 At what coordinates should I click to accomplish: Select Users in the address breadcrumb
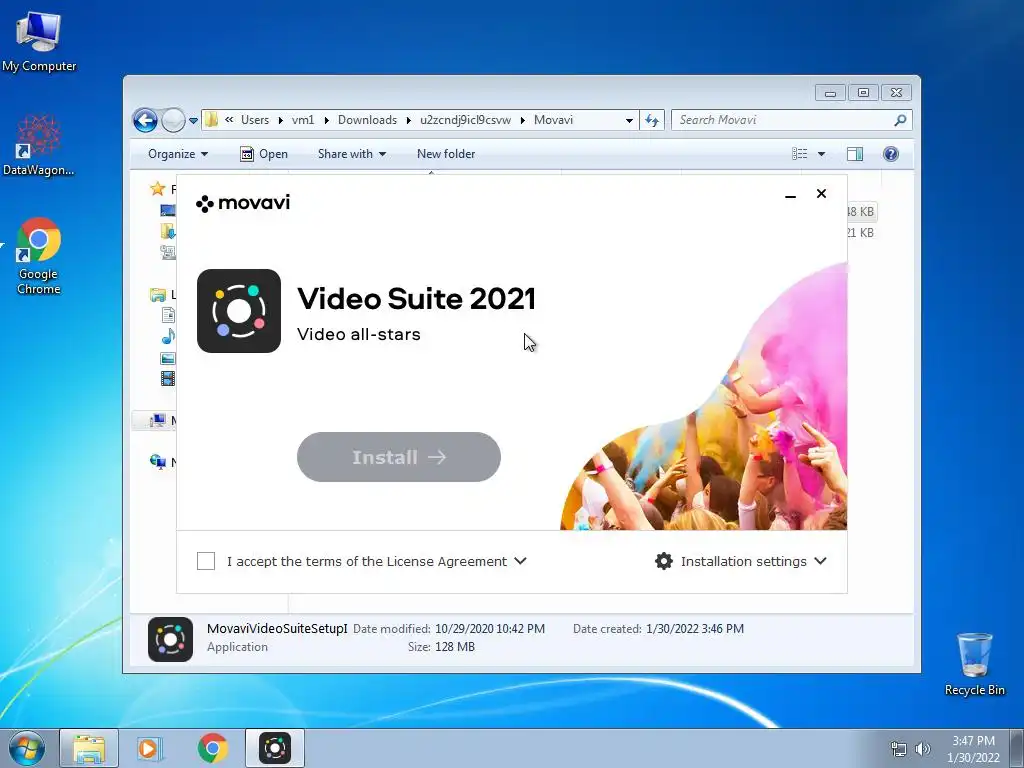(x=255, y=120)
